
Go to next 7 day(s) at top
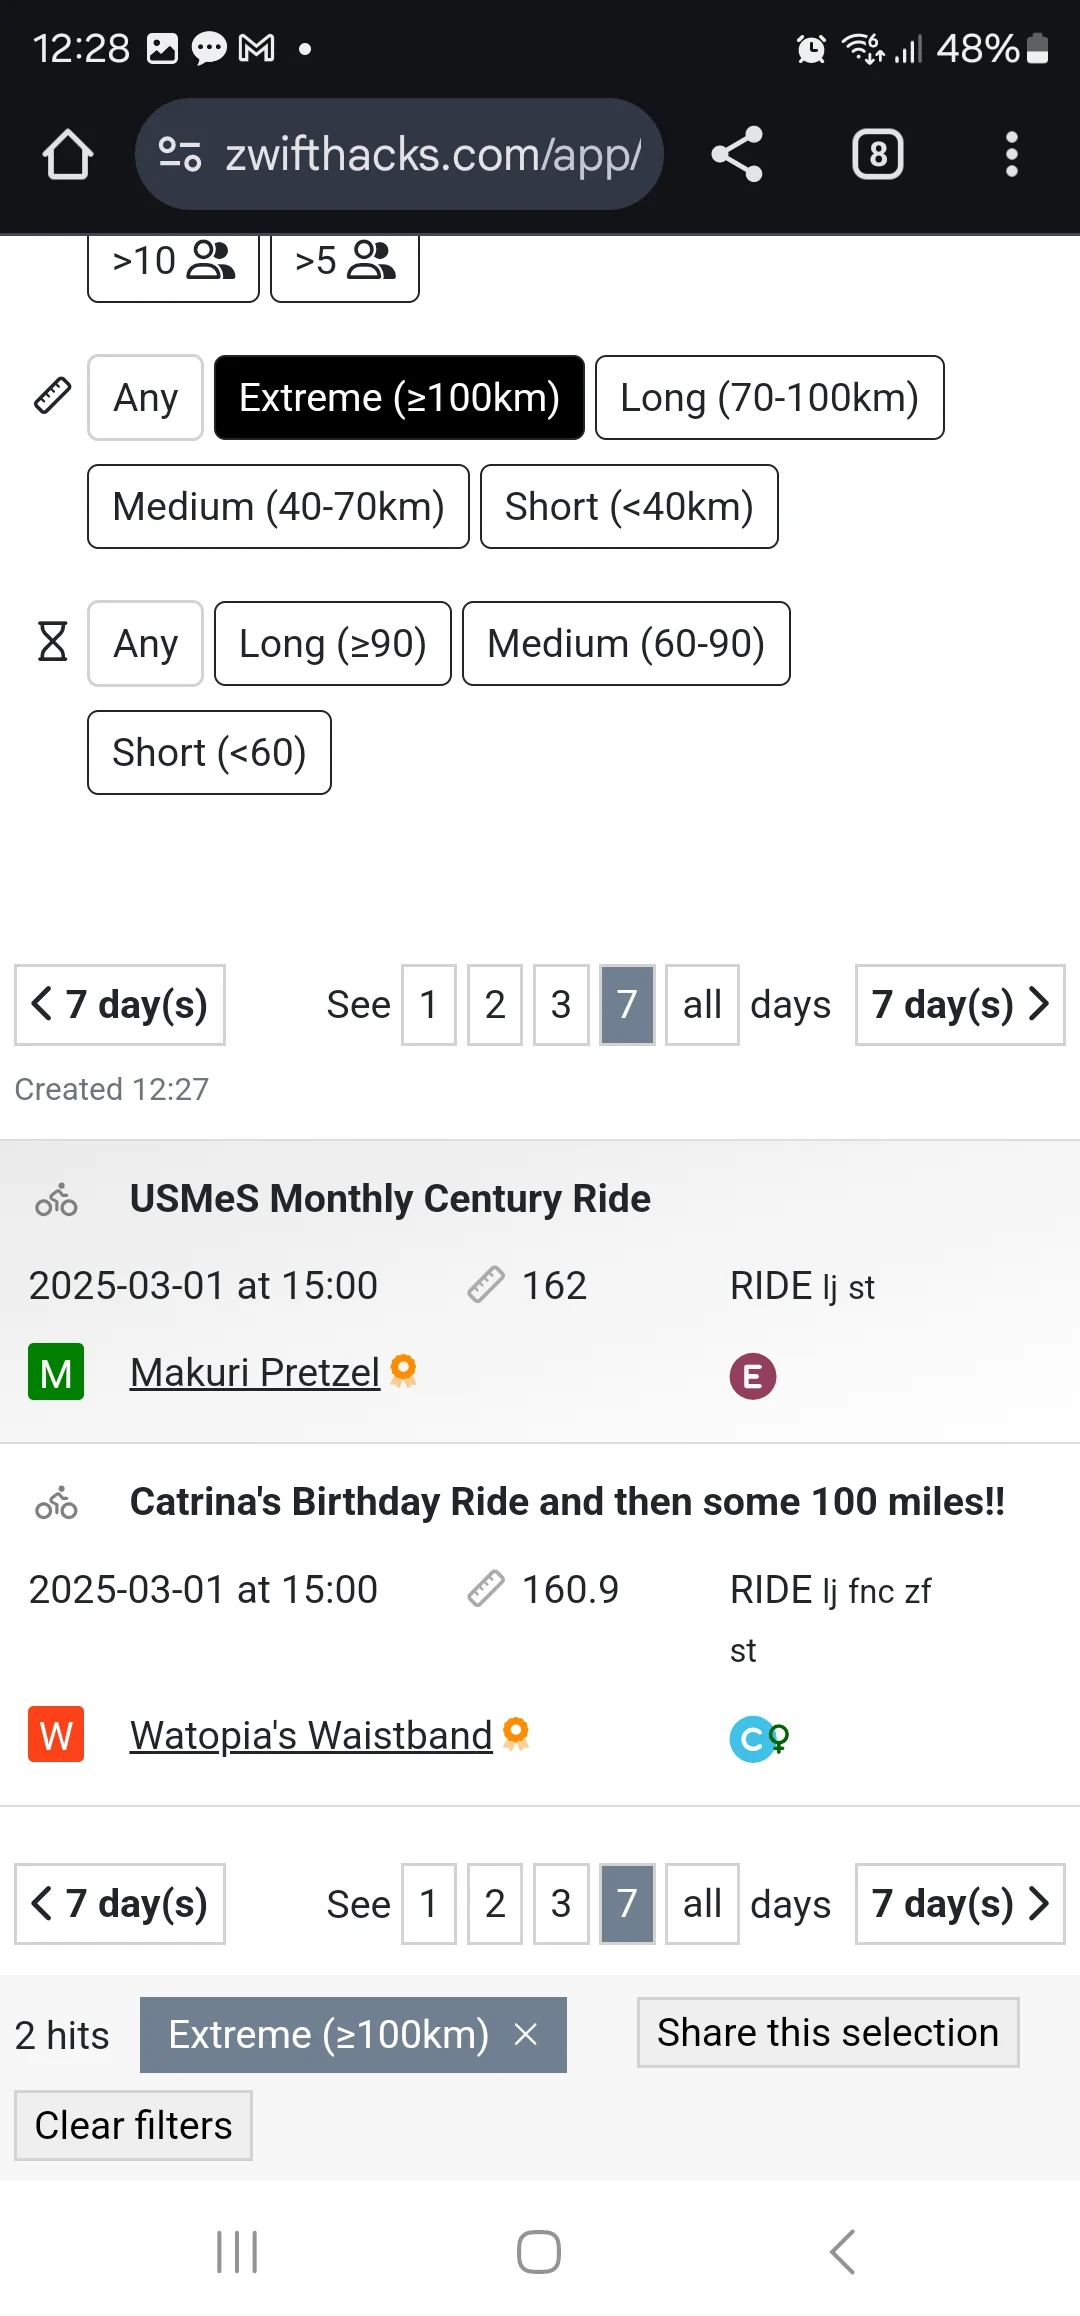(960, 1005)
